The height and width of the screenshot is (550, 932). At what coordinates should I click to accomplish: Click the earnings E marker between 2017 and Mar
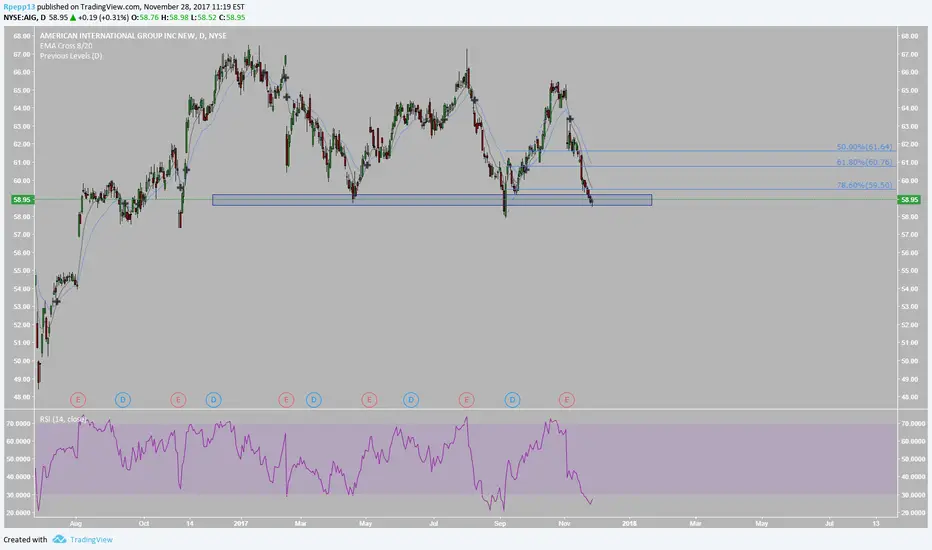click(x=286, y=400)
